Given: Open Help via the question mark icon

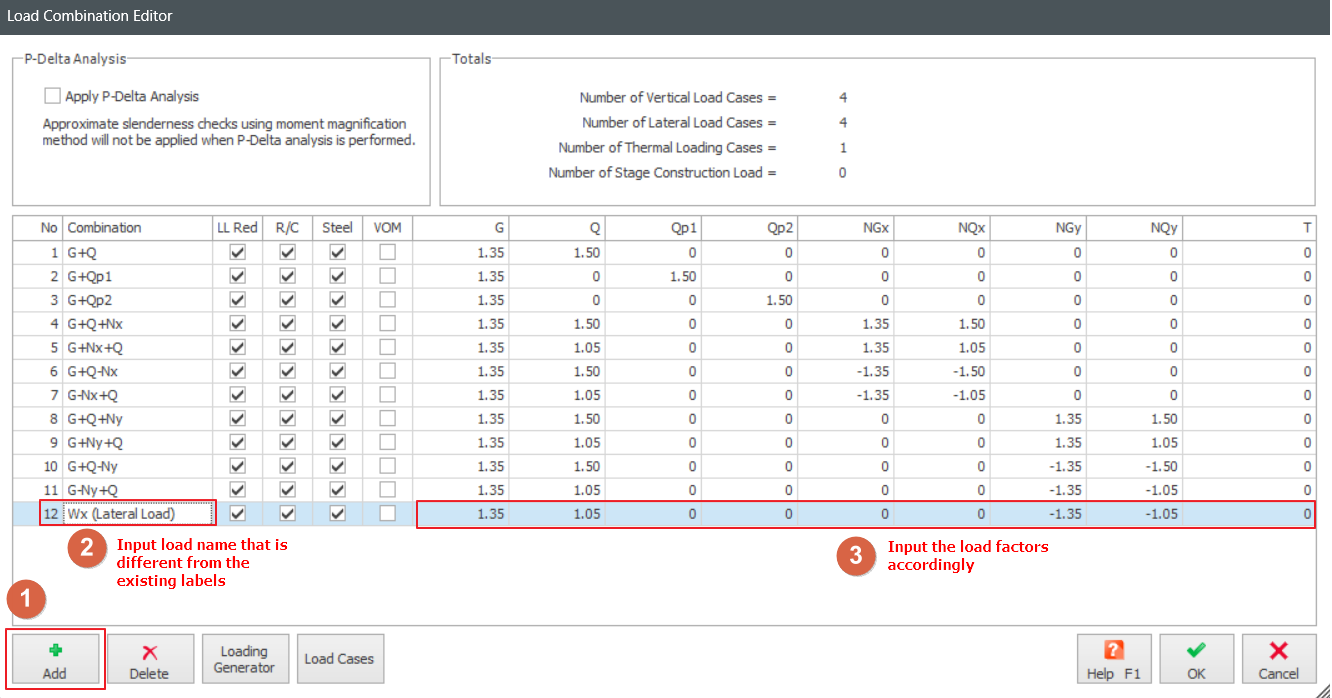Looking at the screenshot, I should [x=1113, y=658].
